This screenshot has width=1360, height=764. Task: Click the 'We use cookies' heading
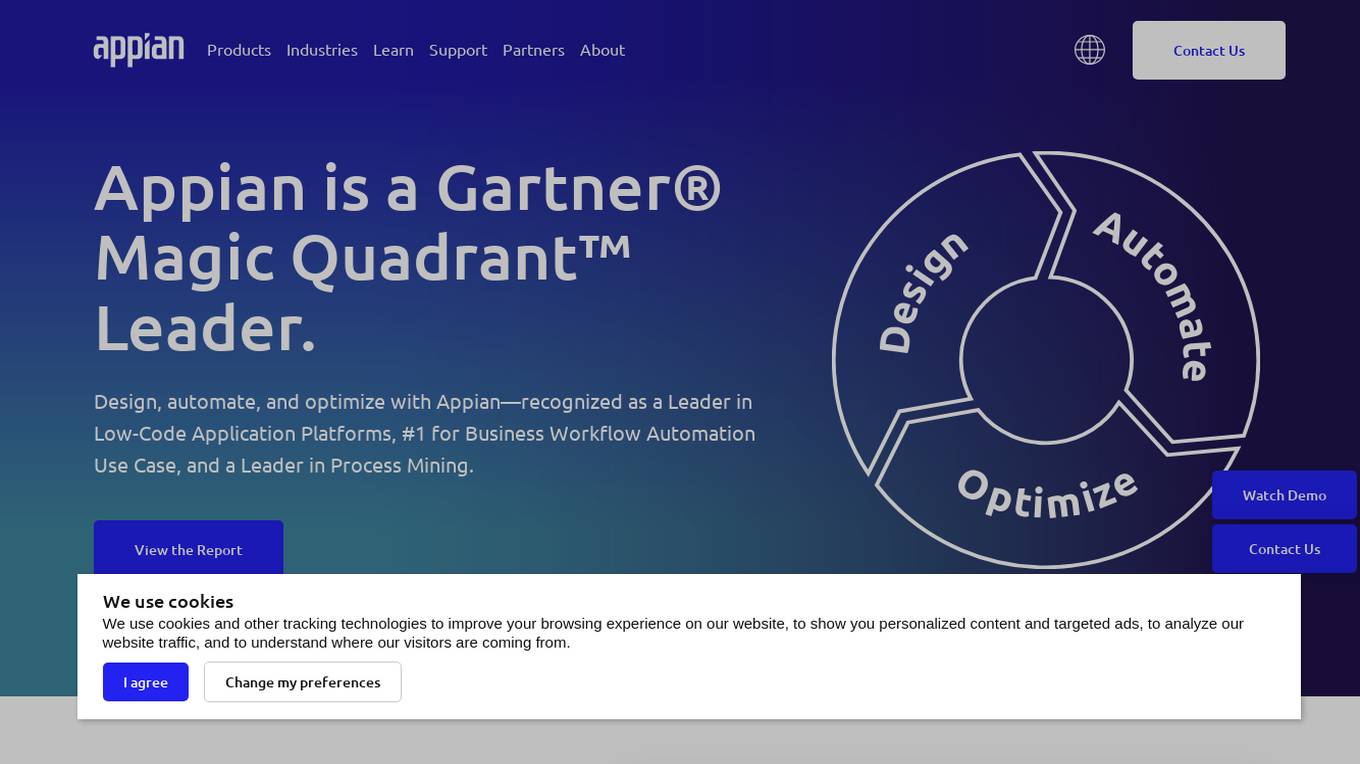tap(168, 601)
